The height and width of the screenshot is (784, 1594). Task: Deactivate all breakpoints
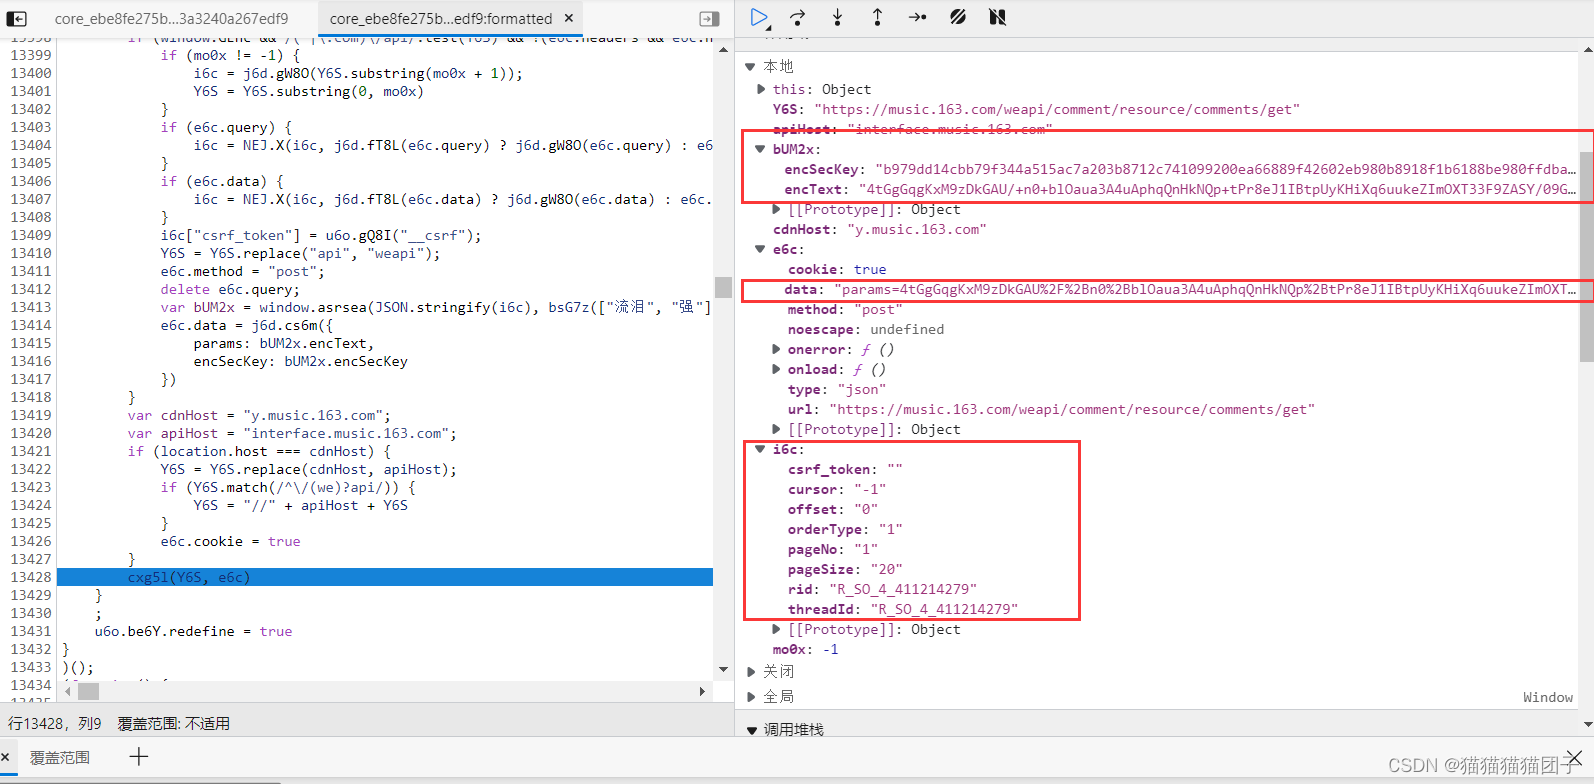(957, 17)
